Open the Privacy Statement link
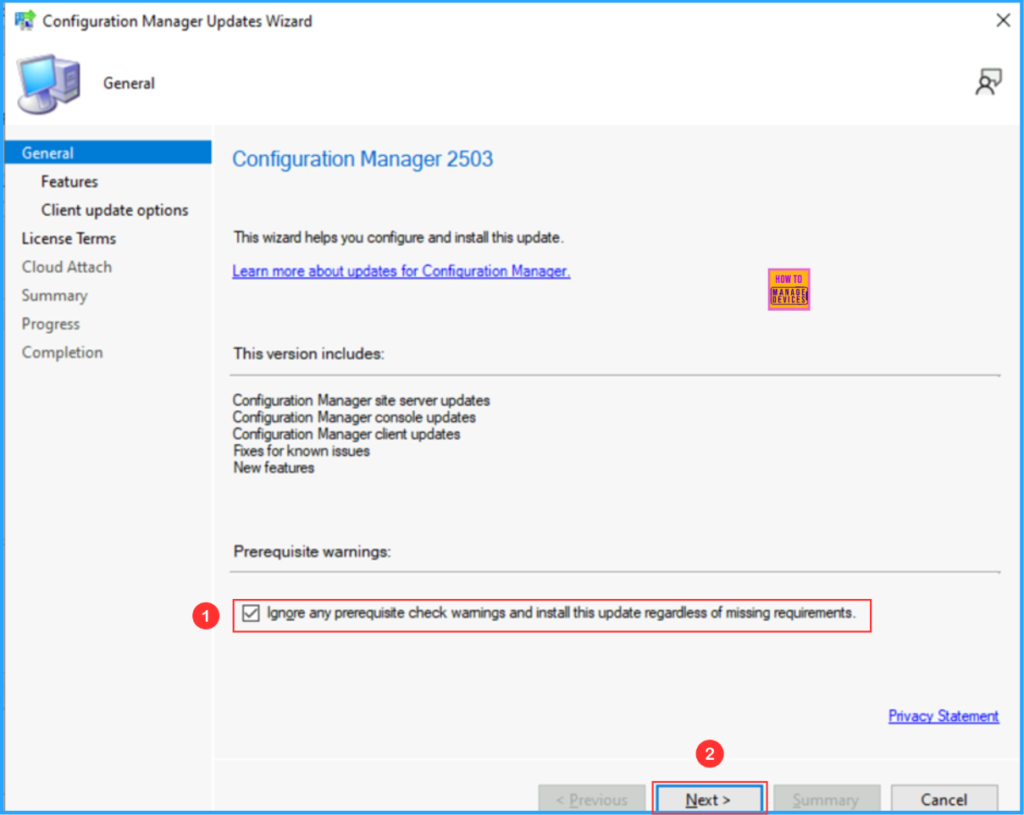Viewport: 1024px width, 815px height. coord(943,716)
